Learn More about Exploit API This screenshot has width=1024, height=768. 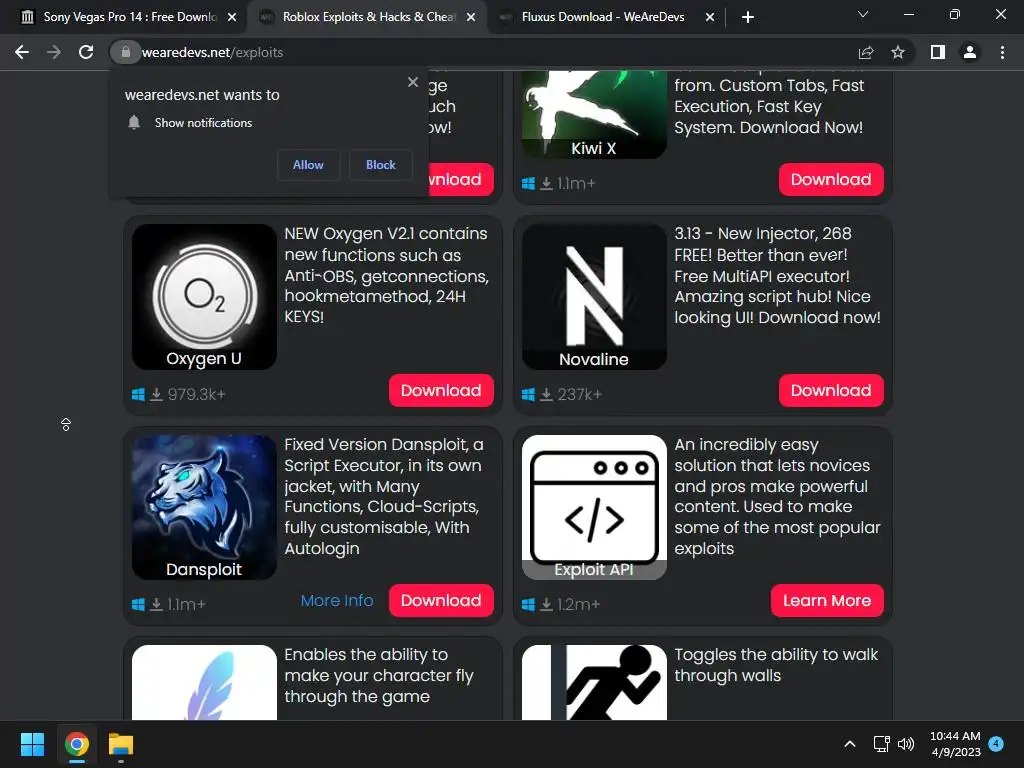point(827,600)
